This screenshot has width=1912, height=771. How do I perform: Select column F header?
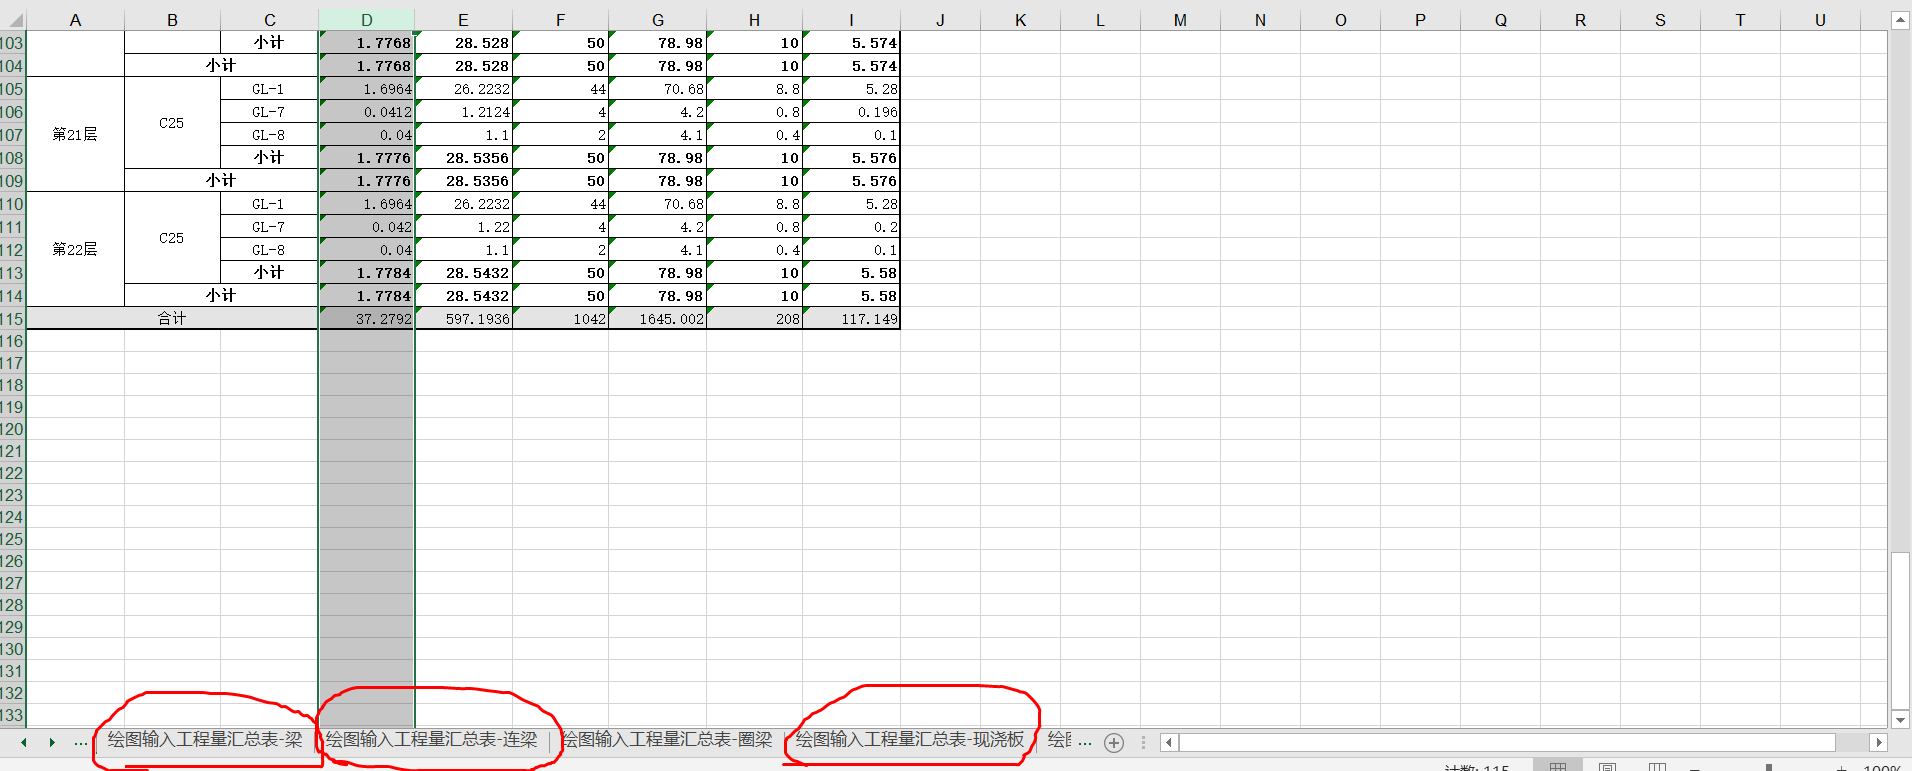pyautogui.click(x=560, y=20)
